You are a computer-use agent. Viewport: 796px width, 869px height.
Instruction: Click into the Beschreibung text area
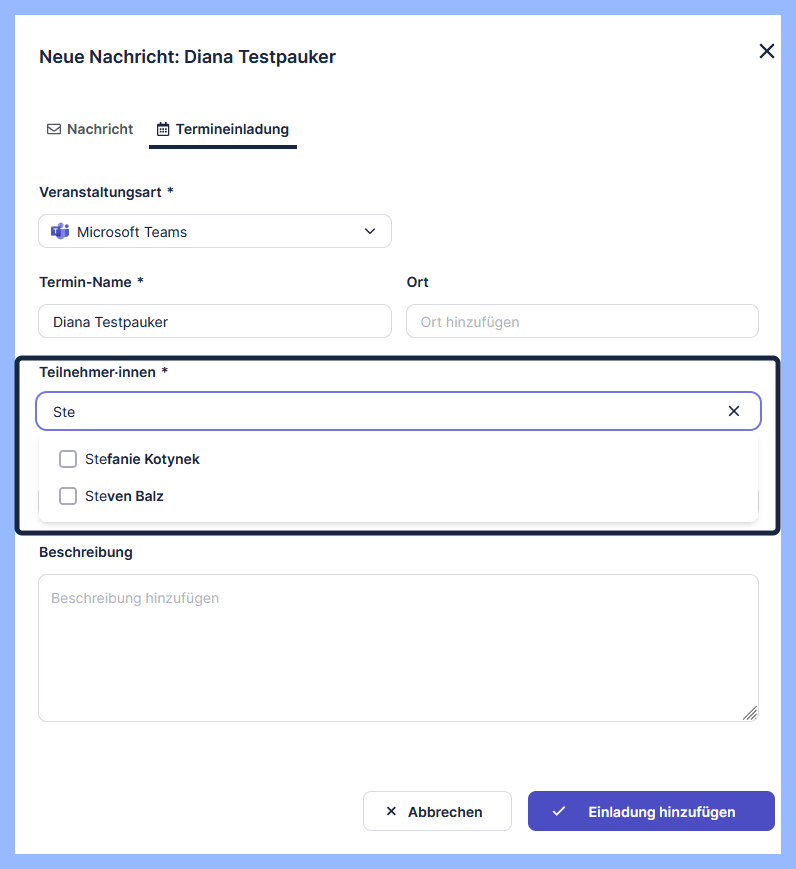(398, 647)
